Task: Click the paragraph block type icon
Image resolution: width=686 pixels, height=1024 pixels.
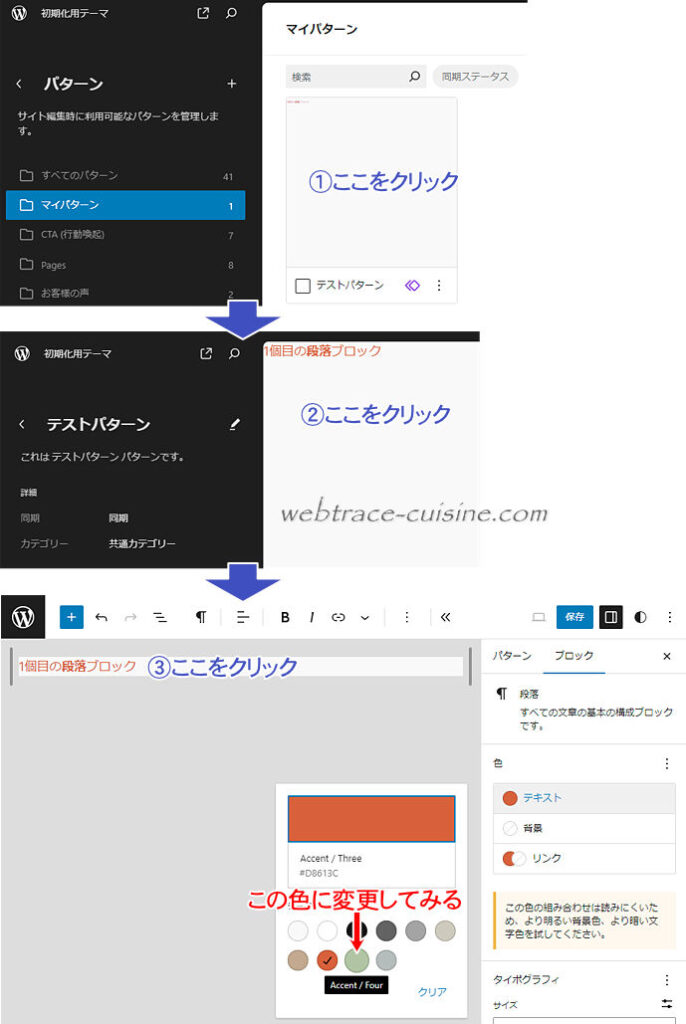Action: pos(201,617)
